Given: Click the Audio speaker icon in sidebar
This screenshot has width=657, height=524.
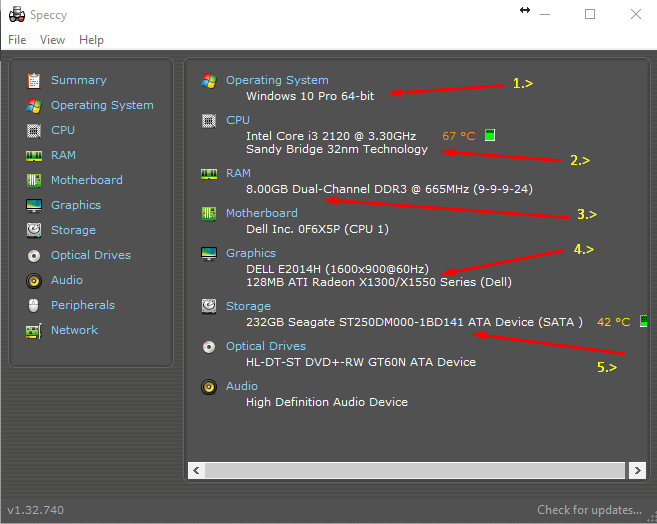Looking at the screenshot, I should click(34, 281).
